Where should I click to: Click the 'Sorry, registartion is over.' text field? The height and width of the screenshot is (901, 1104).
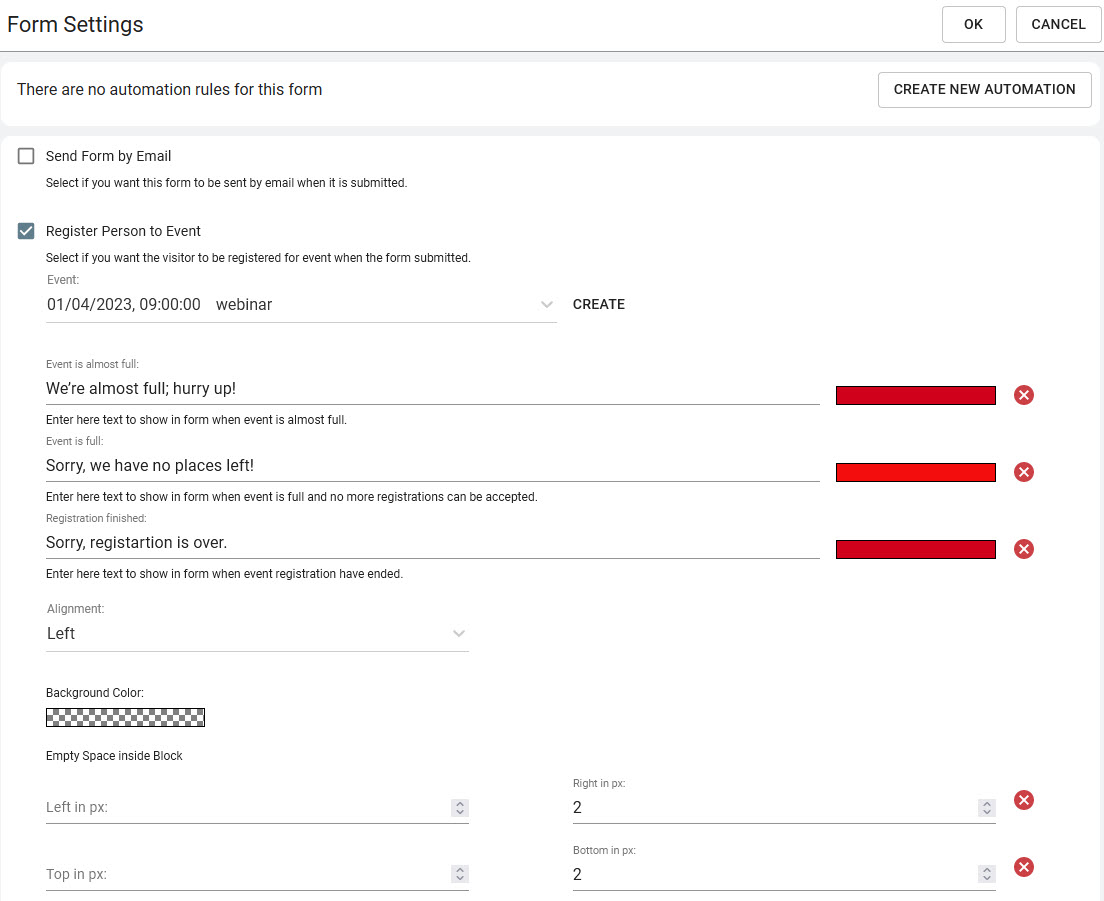[432, 543]
